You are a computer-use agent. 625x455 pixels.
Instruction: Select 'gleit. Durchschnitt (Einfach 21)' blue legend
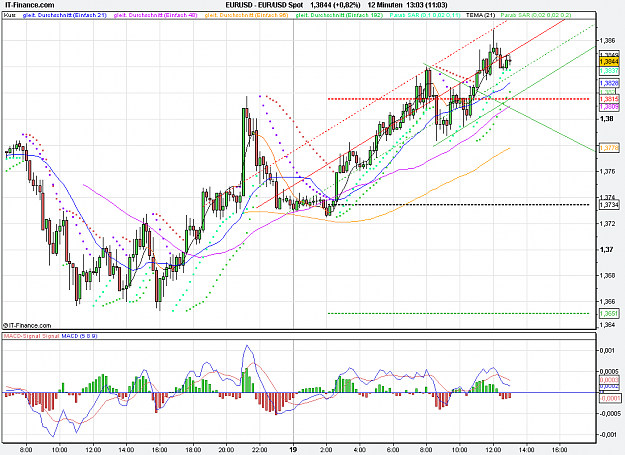[65, 15]
